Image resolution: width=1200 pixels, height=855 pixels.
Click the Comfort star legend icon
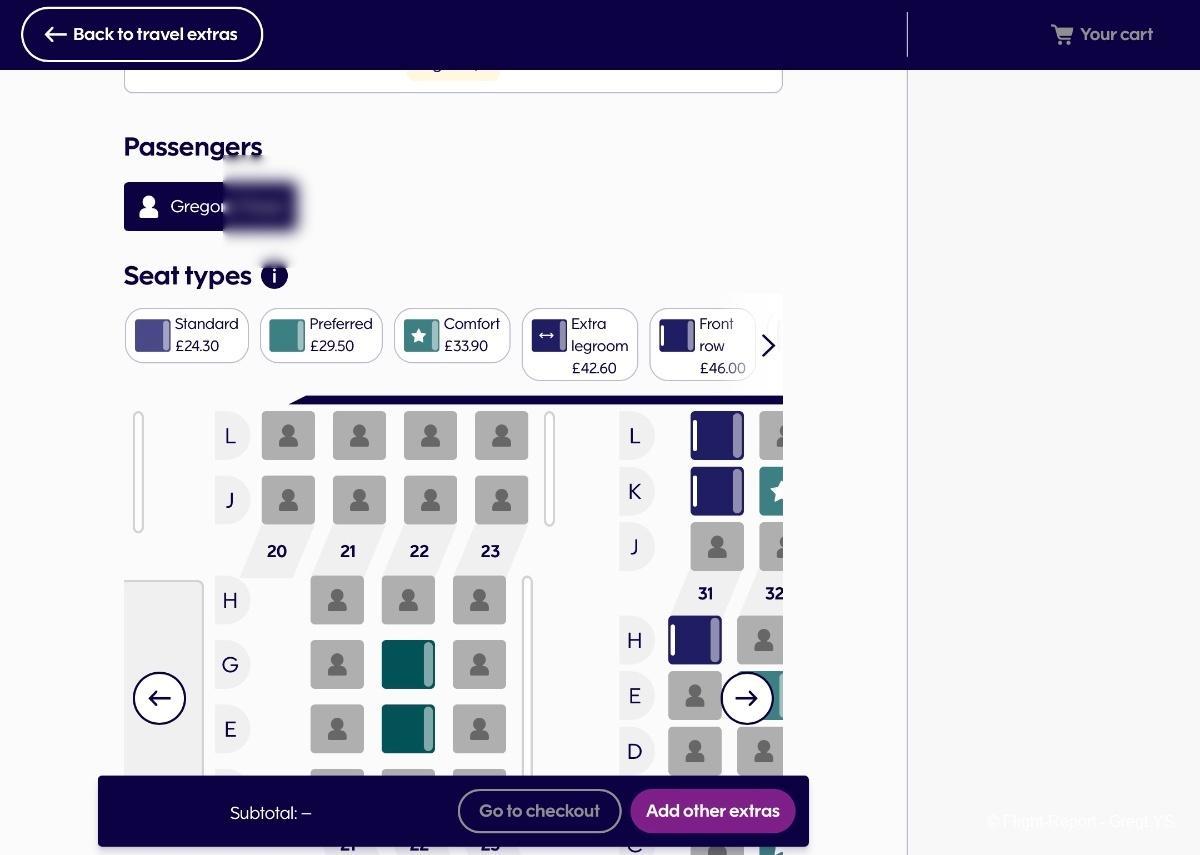click(x=421, y=336)
